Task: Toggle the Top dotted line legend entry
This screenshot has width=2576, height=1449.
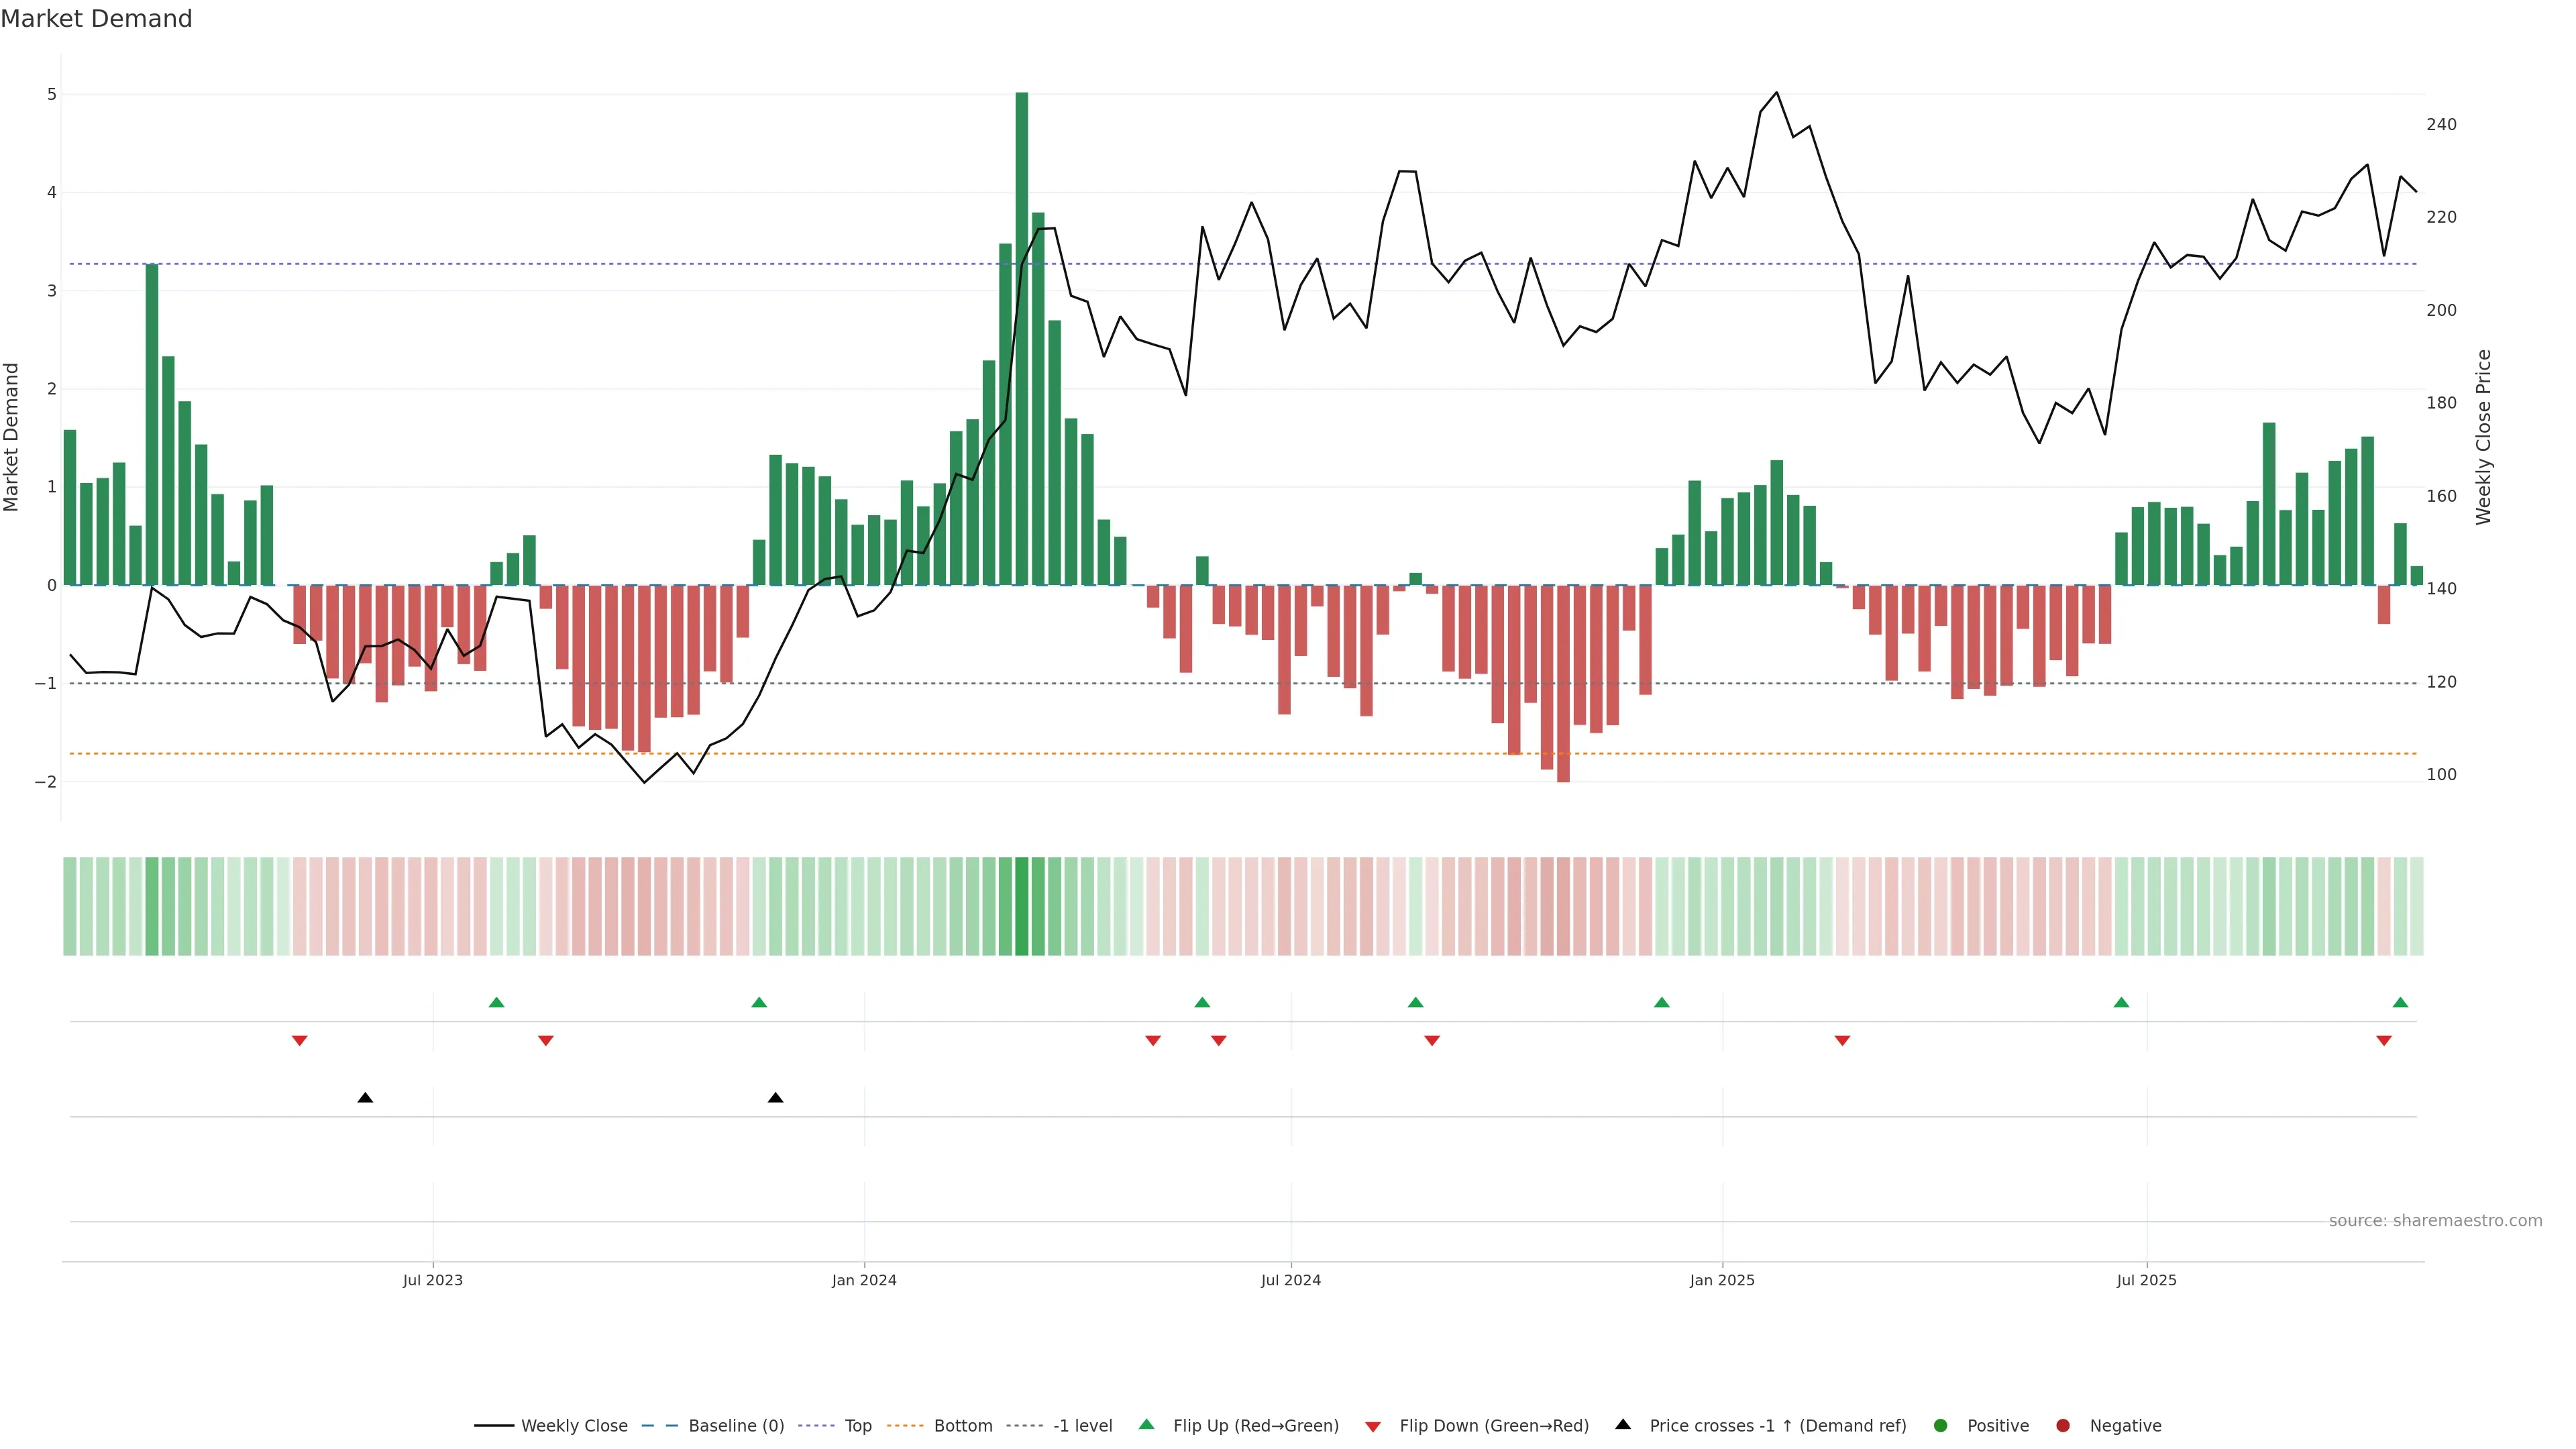Action: point(857,1426)
